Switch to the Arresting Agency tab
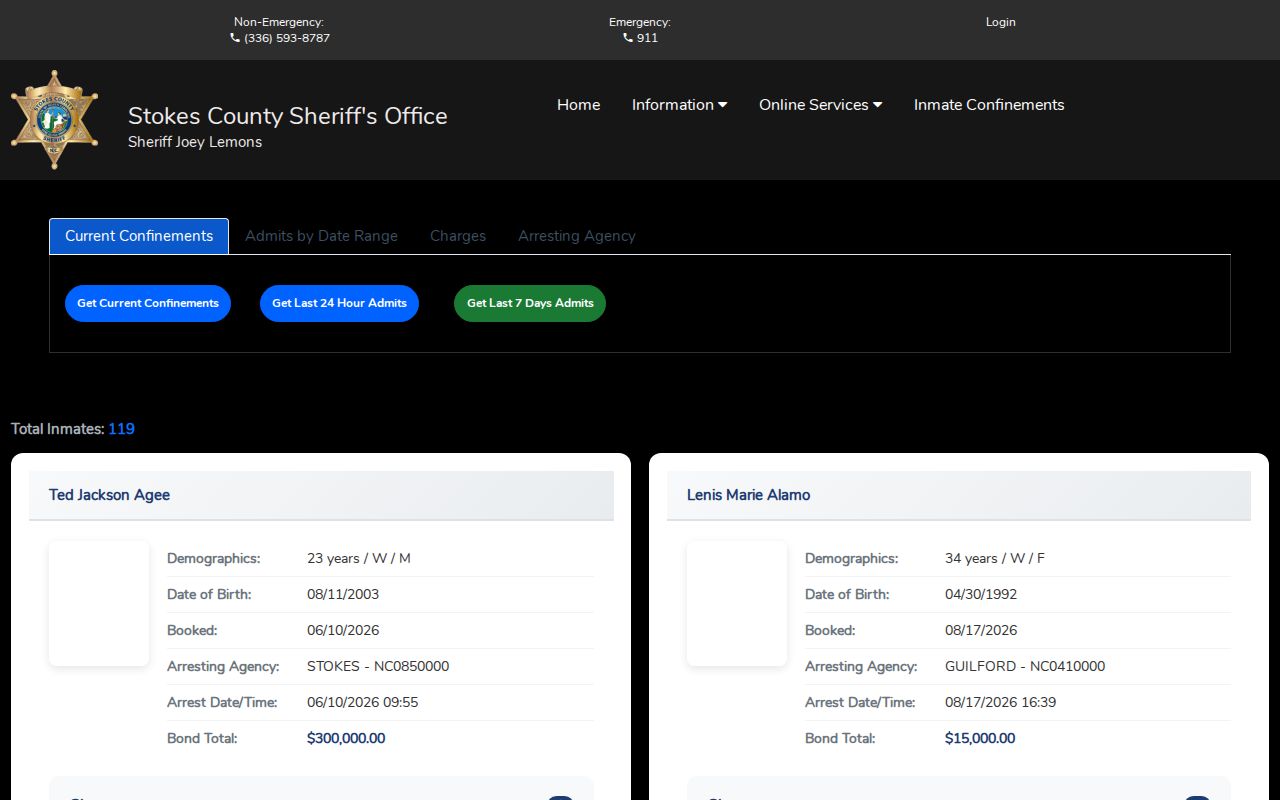This screenshot has width=1280, height=800. [577, 236]
